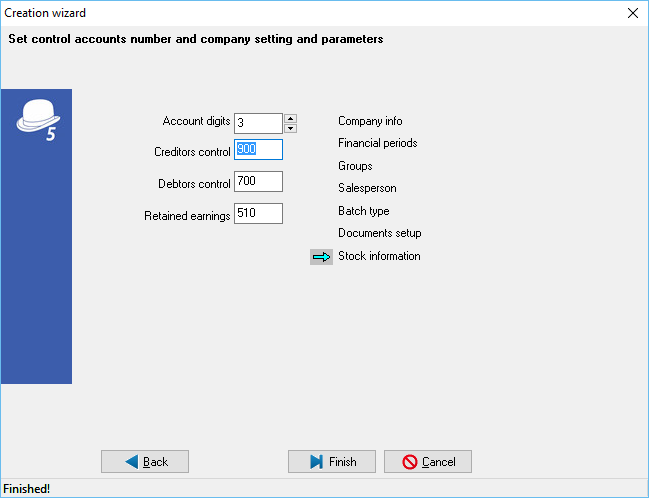
Task: Select the Debtors control input box
Action: click(x=258, y=182)
